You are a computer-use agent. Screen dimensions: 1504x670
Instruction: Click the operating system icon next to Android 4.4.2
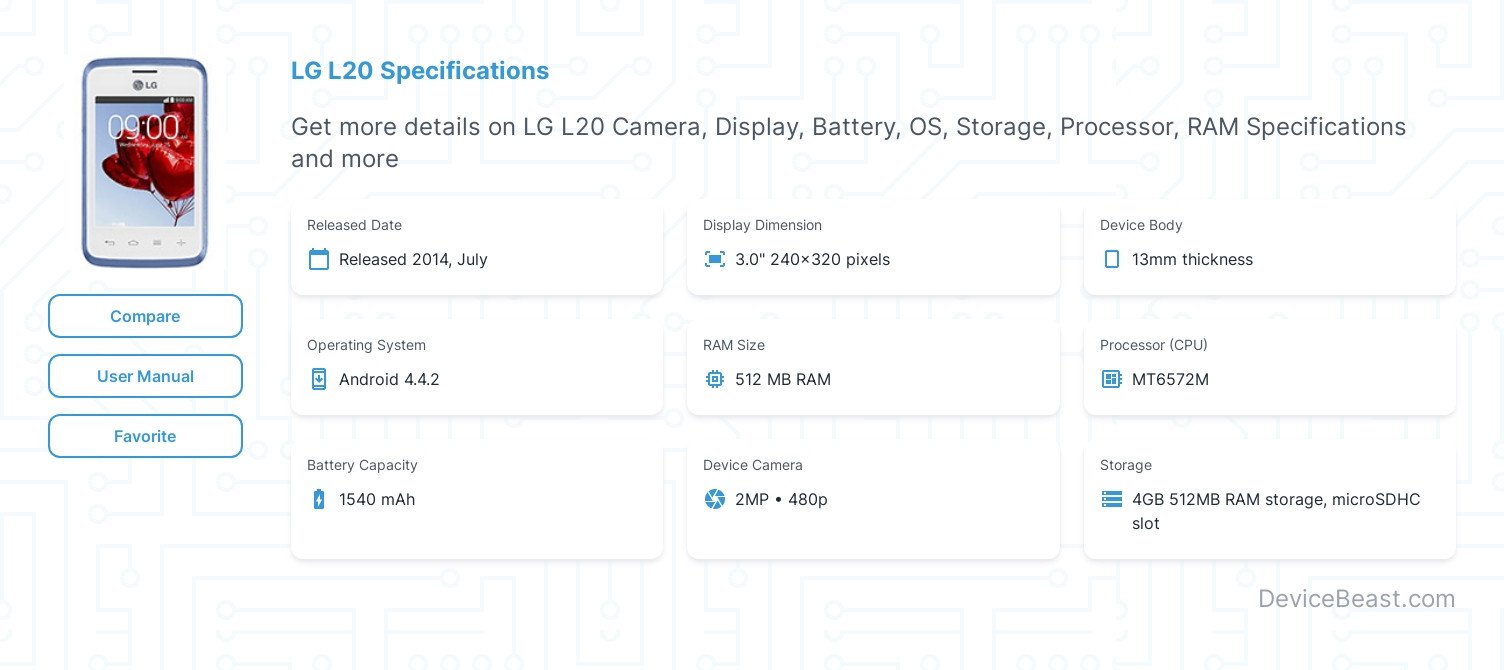(319, 380)
